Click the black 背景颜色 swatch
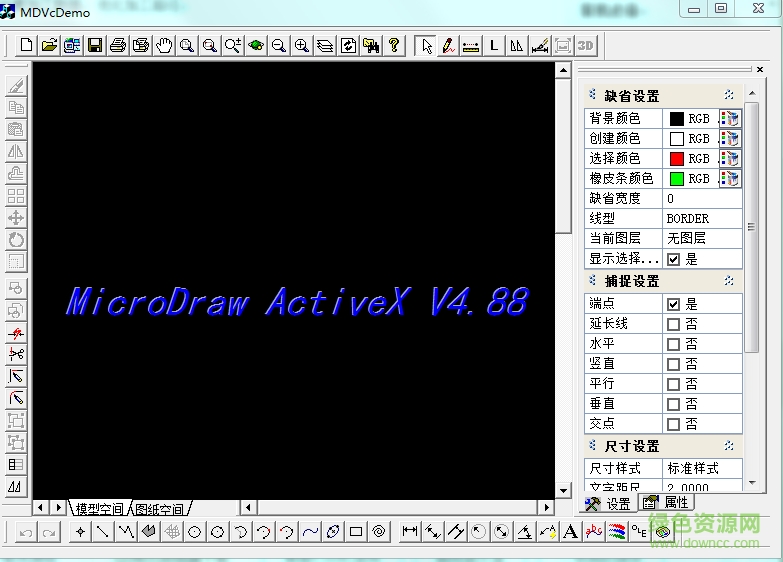Viewport: 783px width, 562px height. tap(676, 118)
